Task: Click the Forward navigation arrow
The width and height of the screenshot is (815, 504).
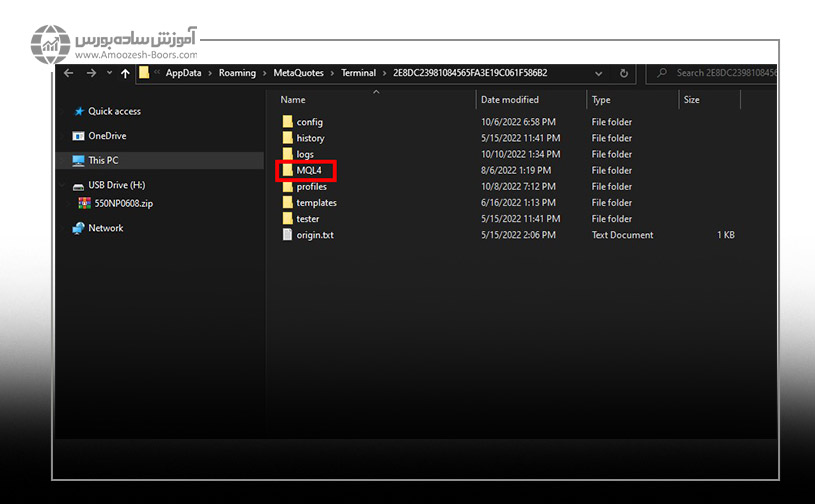Action: (x=90, y=73)
